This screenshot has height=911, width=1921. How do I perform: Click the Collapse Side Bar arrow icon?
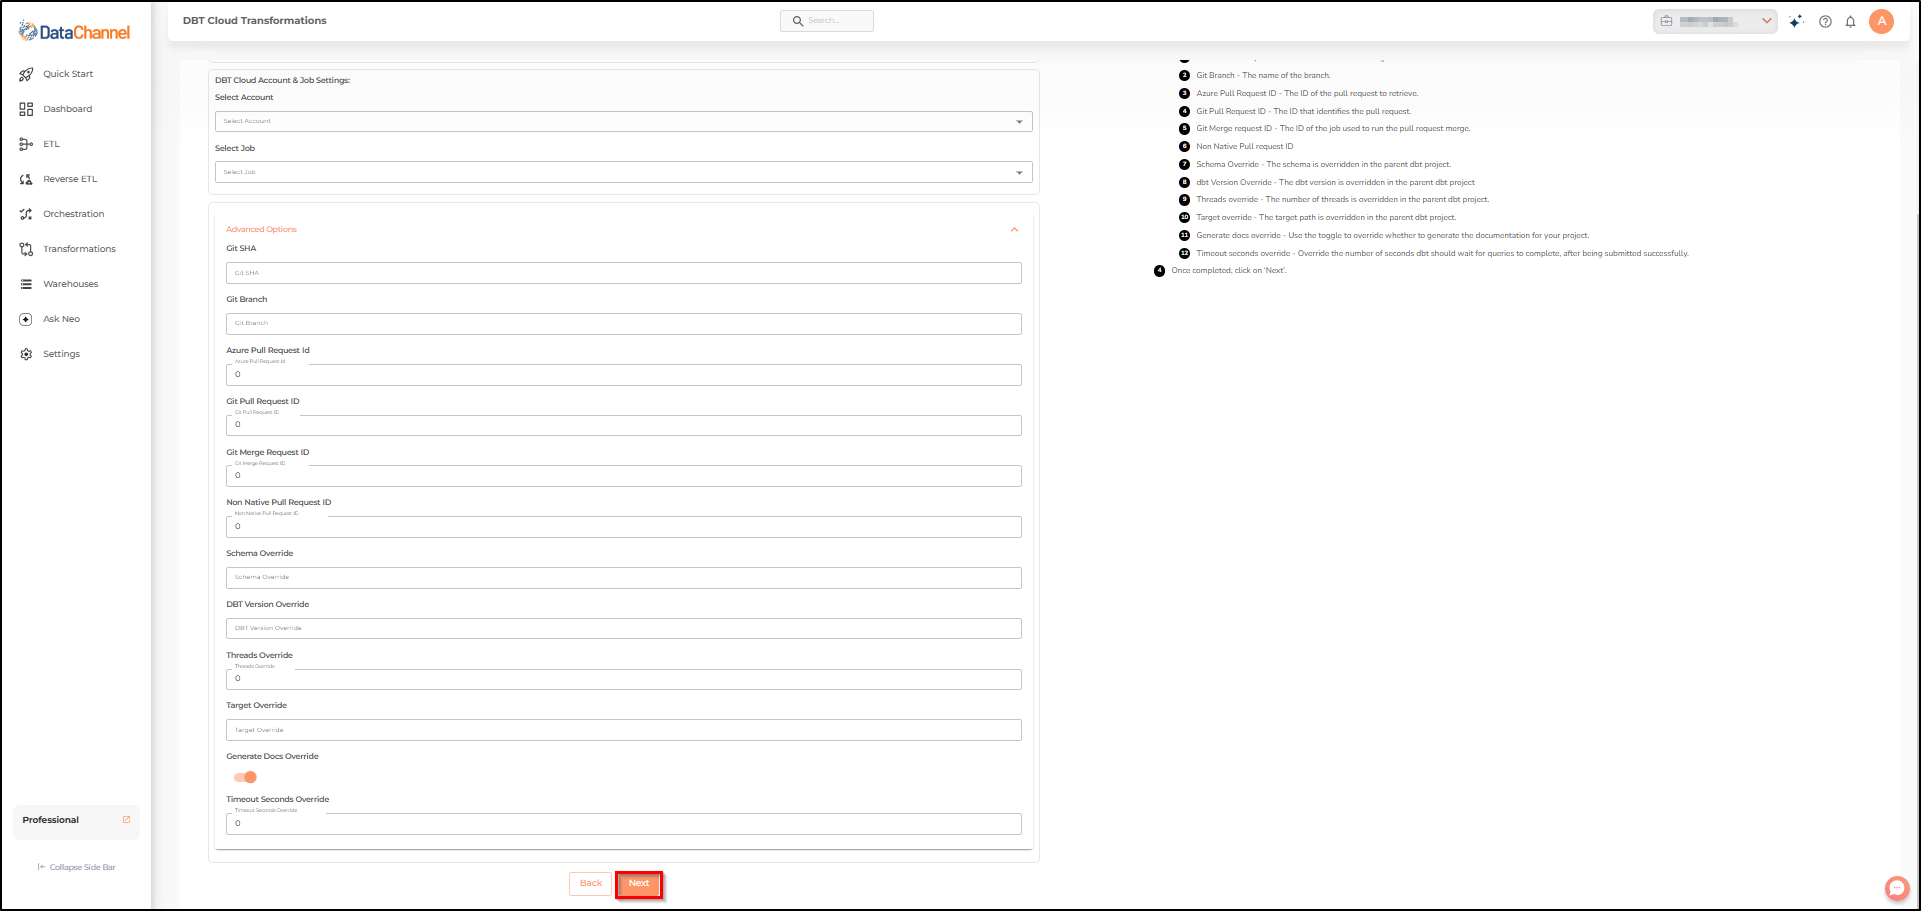tap(41, 867)
